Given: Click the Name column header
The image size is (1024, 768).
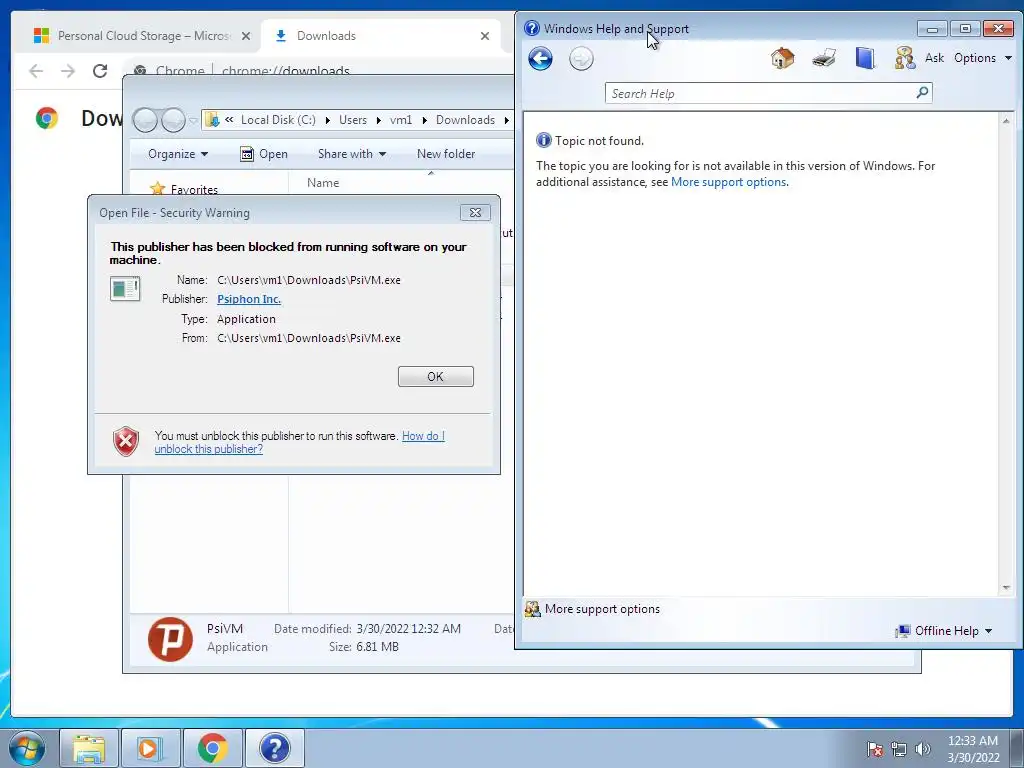Looking at the screenshot, I should [x=323, y=183].
